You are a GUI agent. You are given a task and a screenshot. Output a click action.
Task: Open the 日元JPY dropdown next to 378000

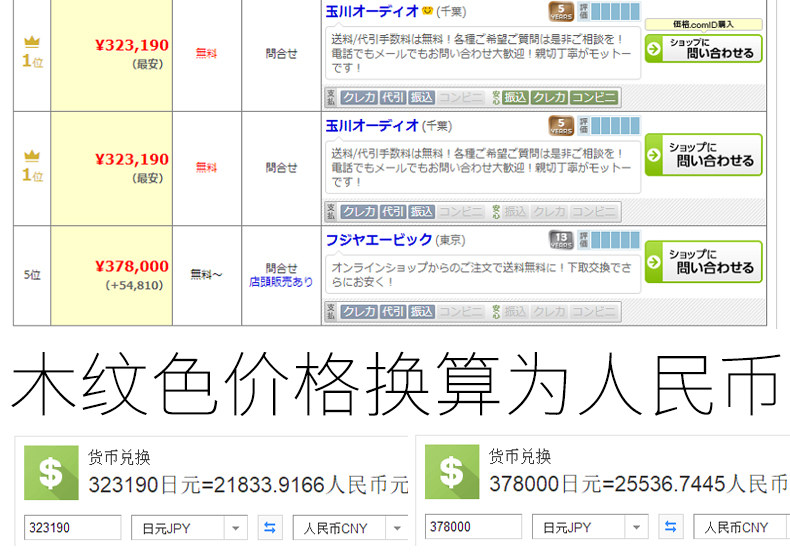[590, 527]
